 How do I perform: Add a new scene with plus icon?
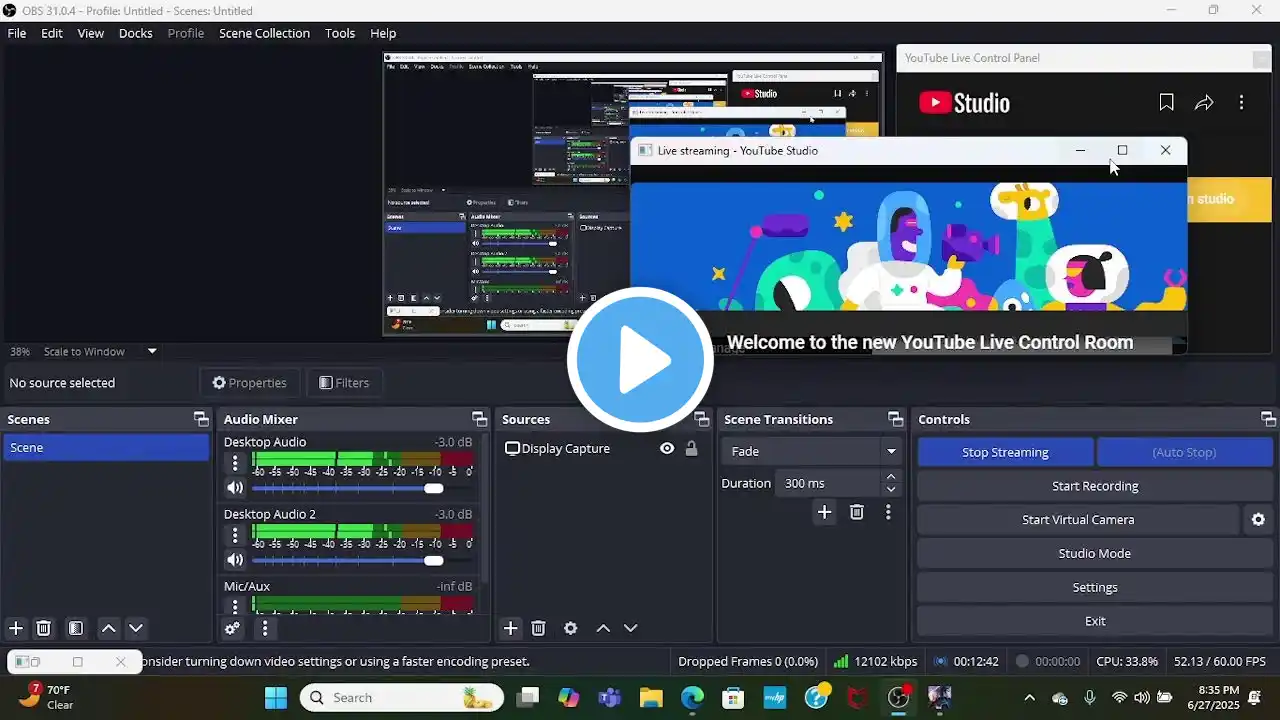pyautogui.click(x=16, y=628)
